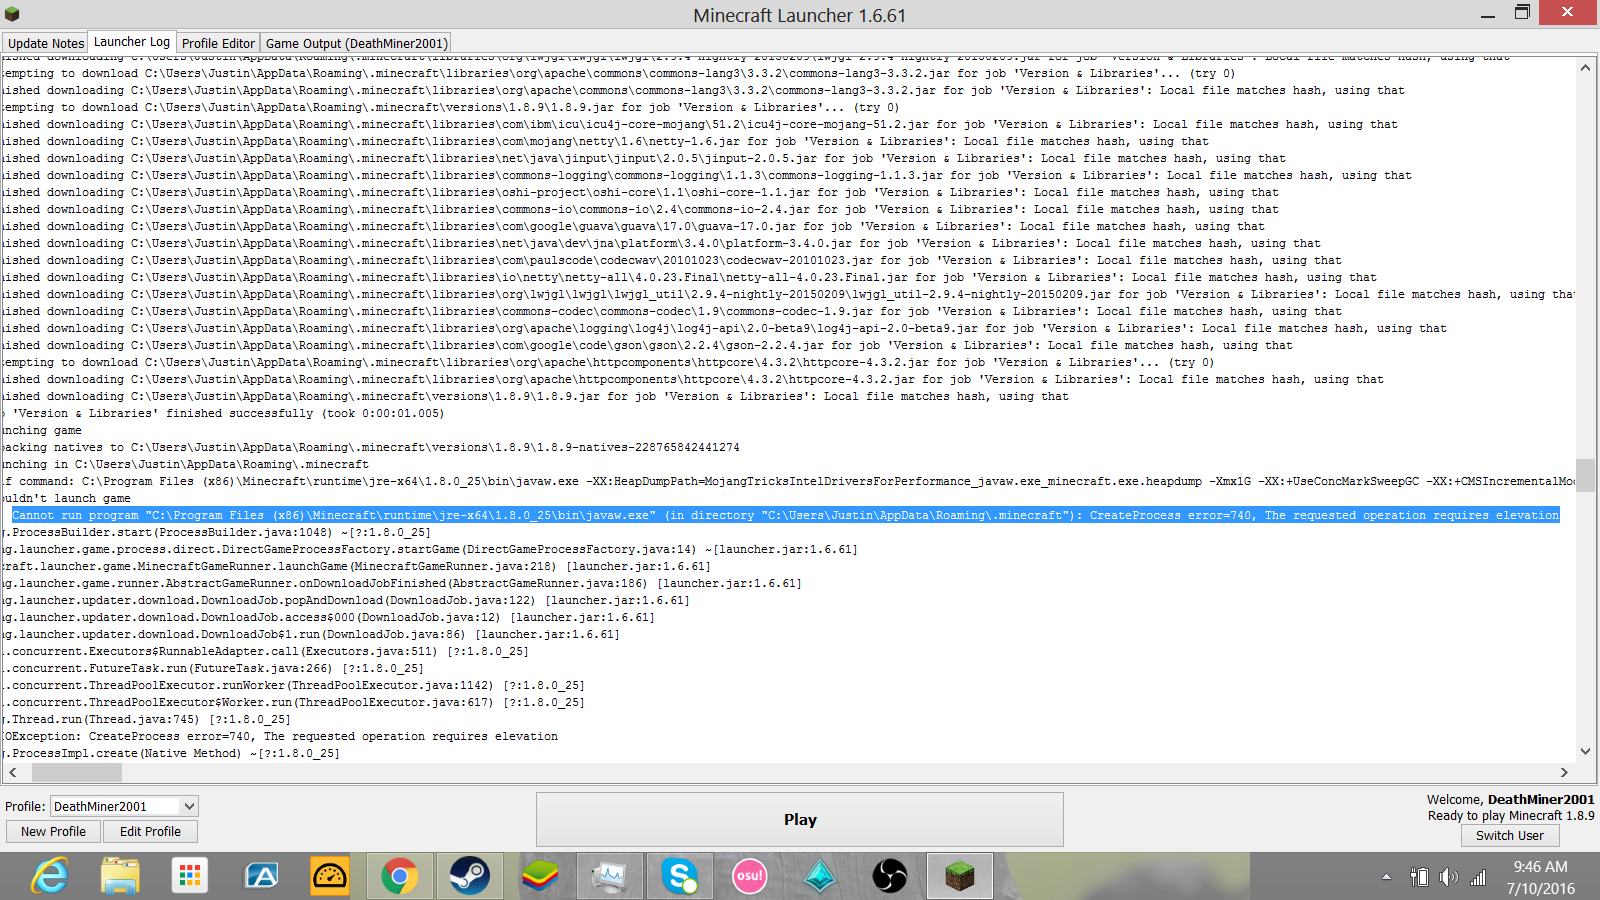1600x900 pixels.
Task: Click the Switch User button
Action: [x=1509, y=835]
